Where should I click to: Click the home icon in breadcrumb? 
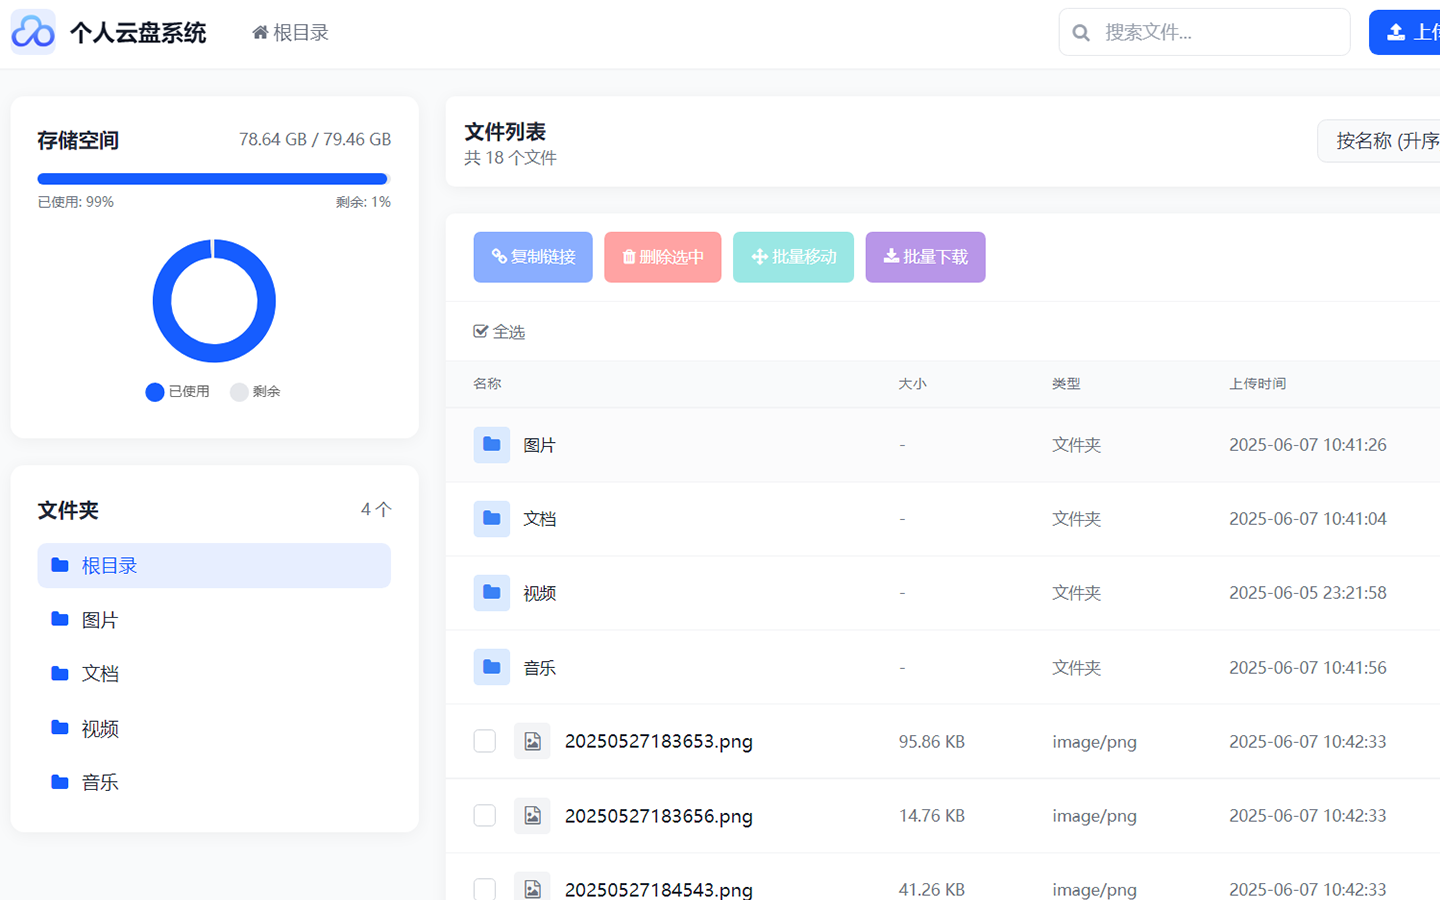point(260,33)
